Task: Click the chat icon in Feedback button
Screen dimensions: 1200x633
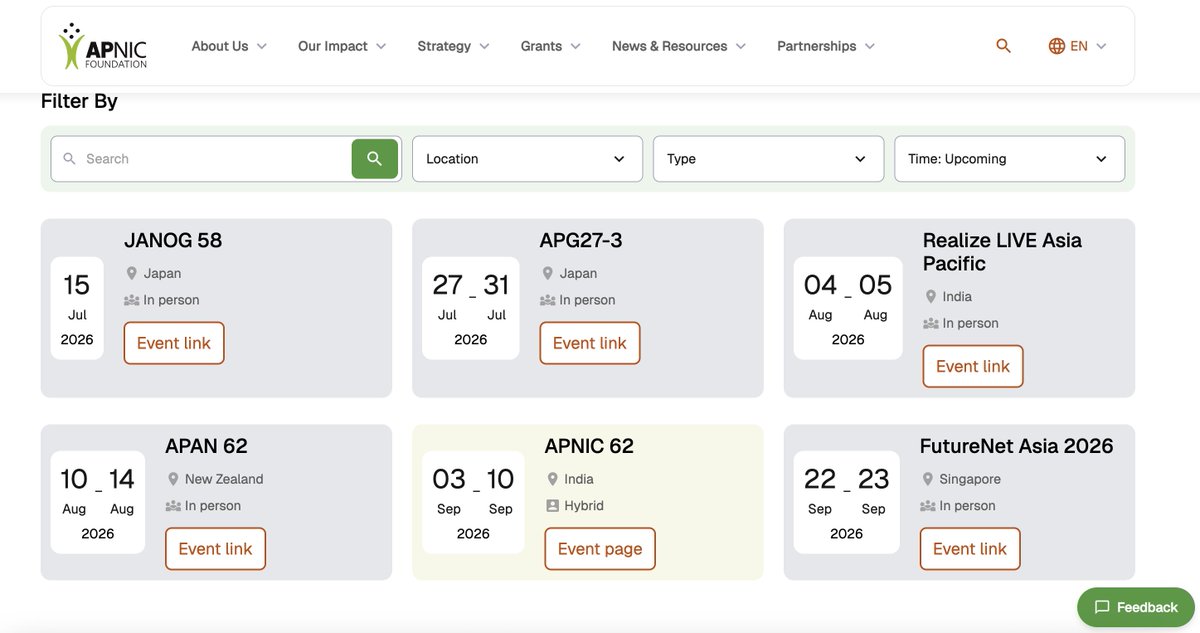Action: click(1102, 607)
